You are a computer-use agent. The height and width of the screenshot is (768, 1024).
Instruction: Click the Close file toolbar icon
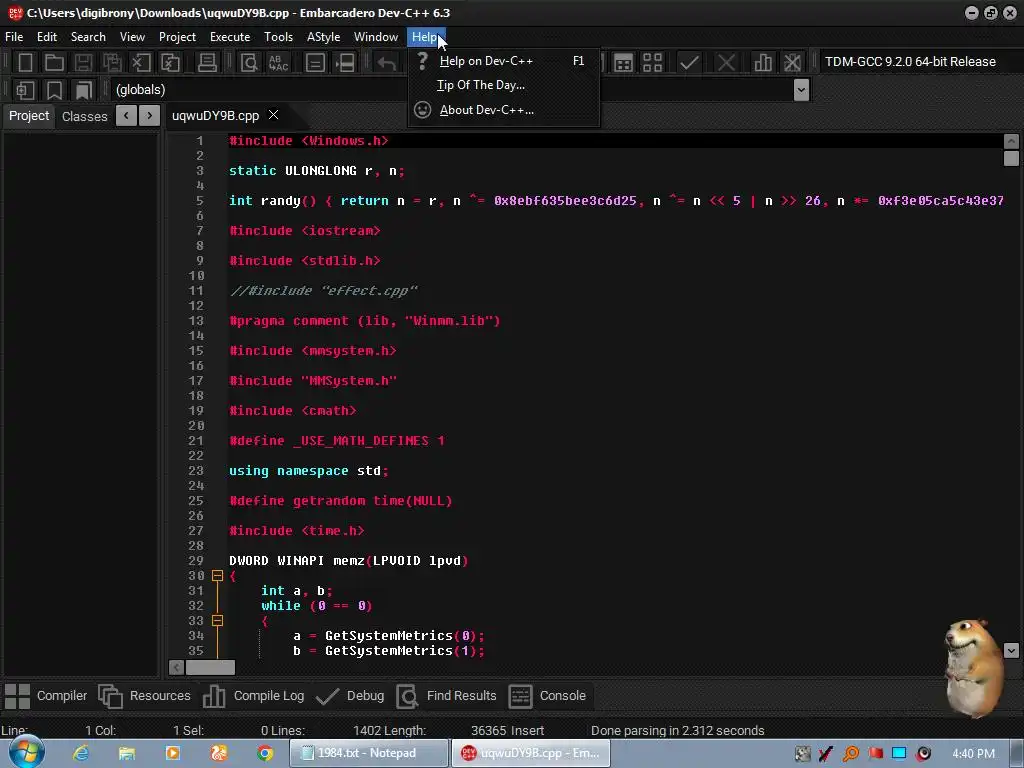[141, 62]
